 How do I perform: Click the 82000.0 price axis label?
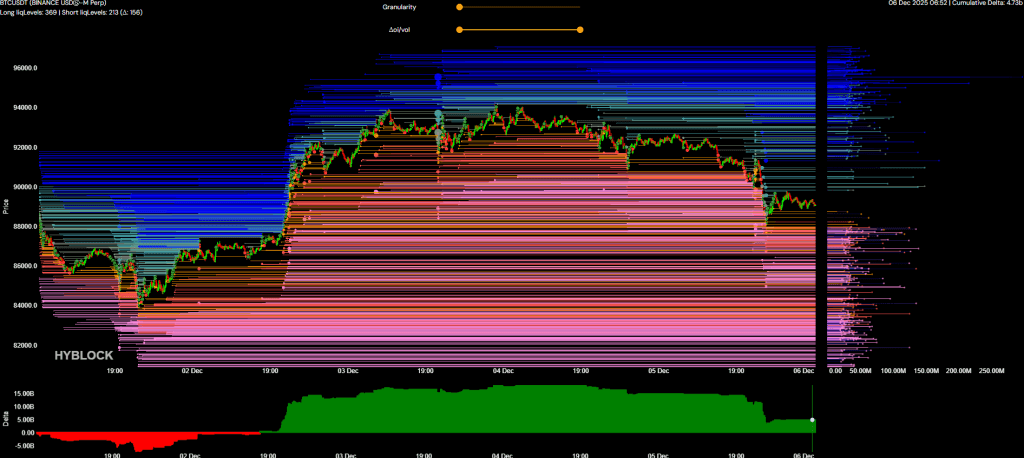coord(25,345)
